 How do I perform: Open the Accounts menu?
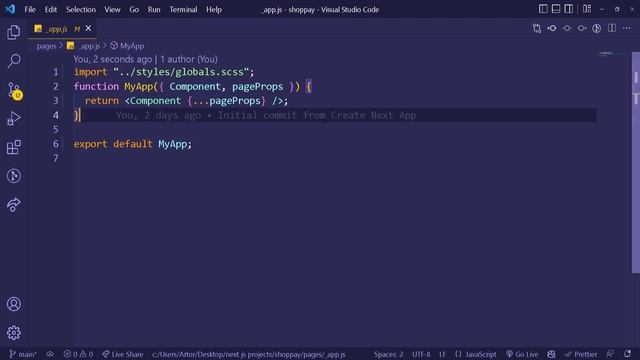tap(13, 304)
